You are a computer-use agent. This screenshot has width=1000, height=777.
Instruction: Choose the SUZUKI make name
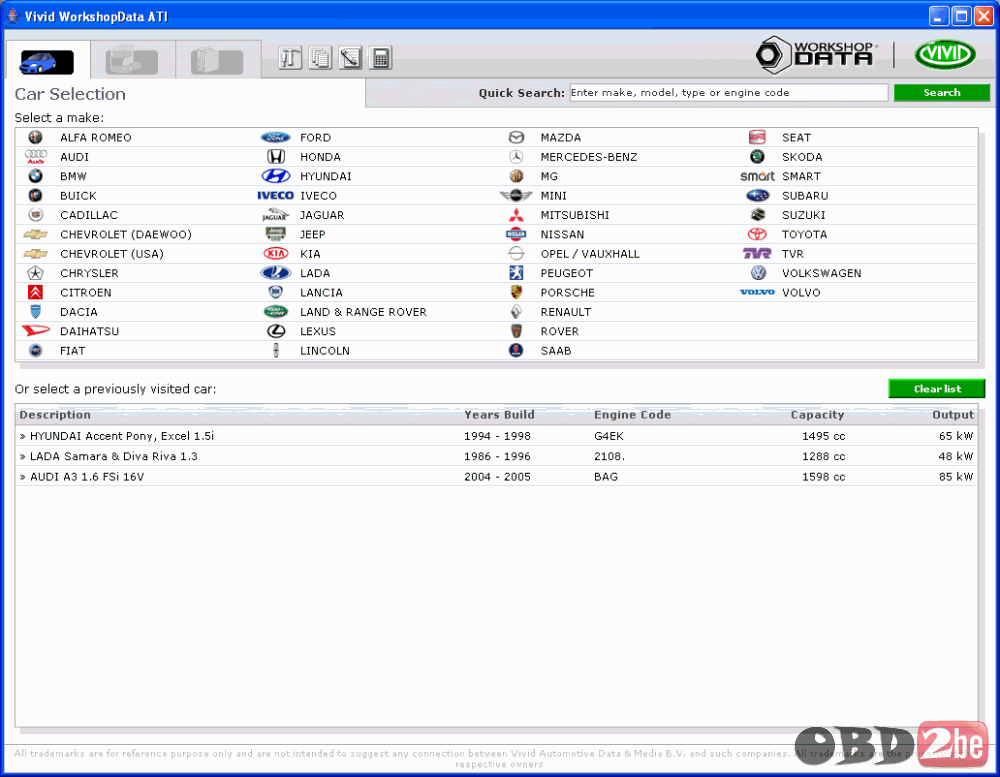804,215
